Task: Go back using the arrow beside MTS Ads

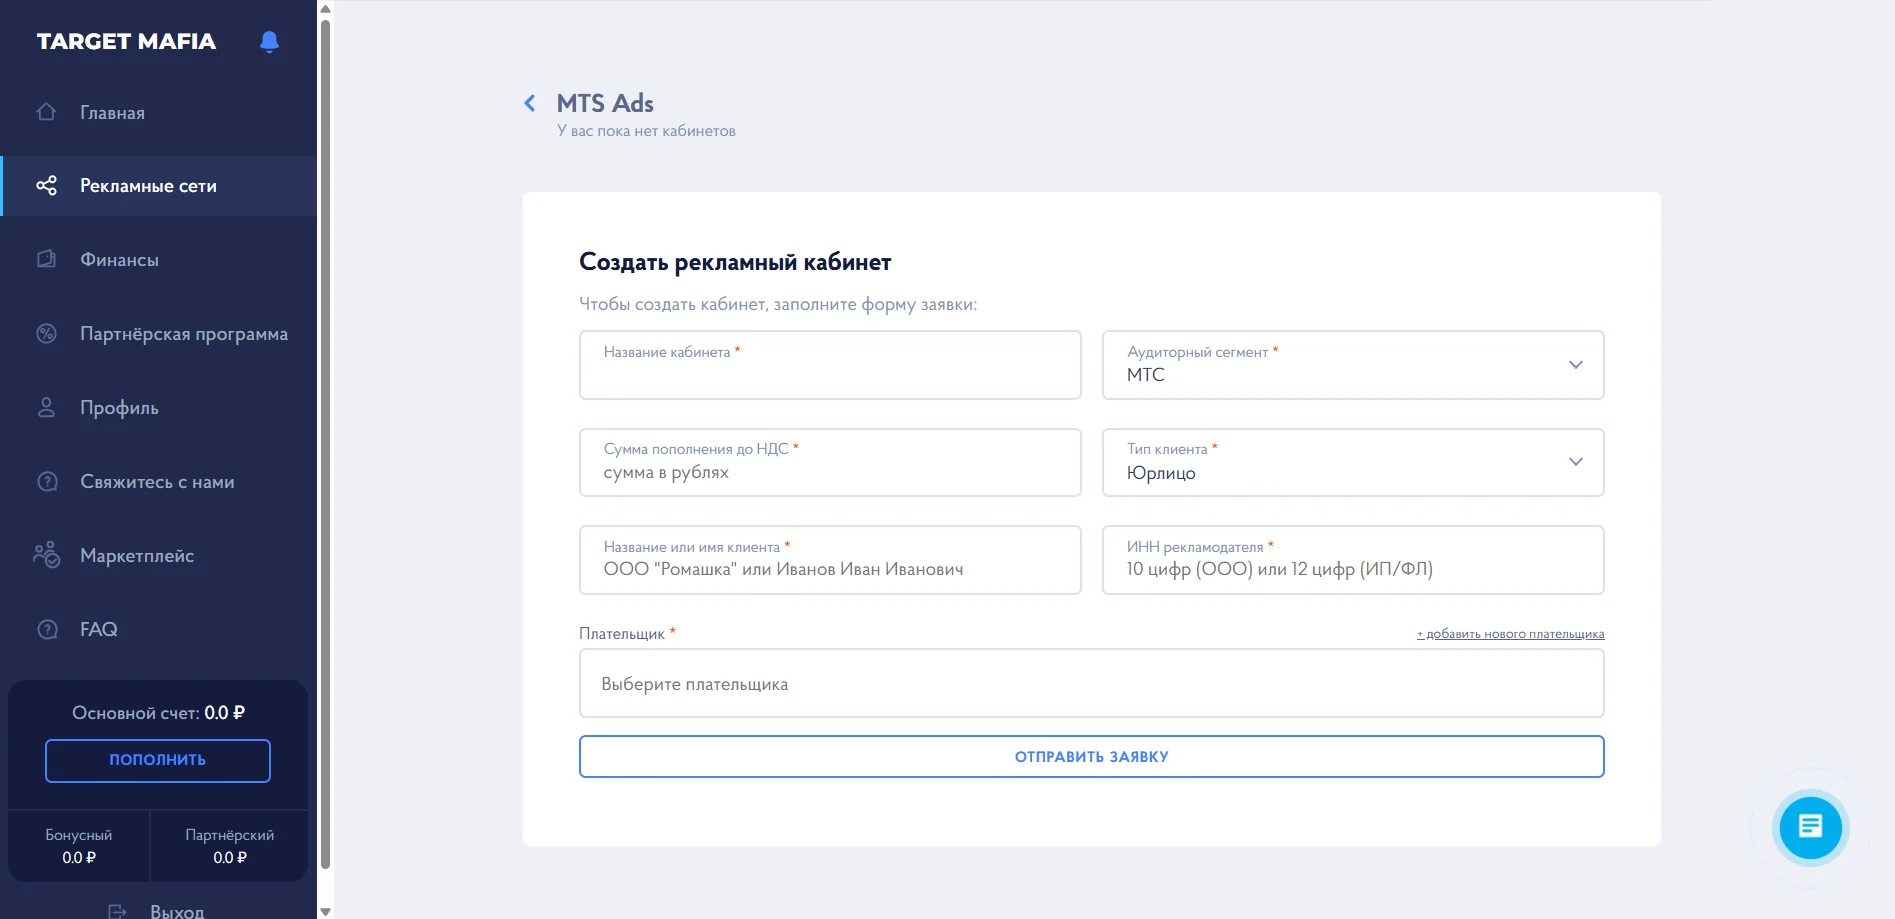Action: pyautogui.click(x=530, y=103)
